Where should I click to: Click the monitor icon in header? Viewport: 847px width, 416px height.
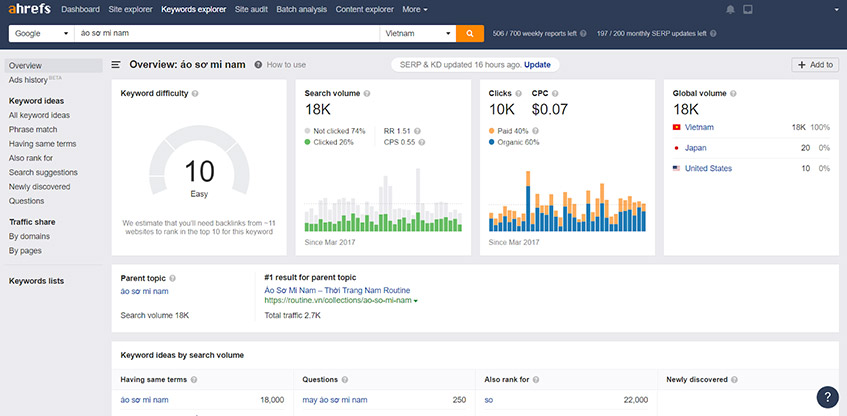pyautogui.click(x=748, y=9)
